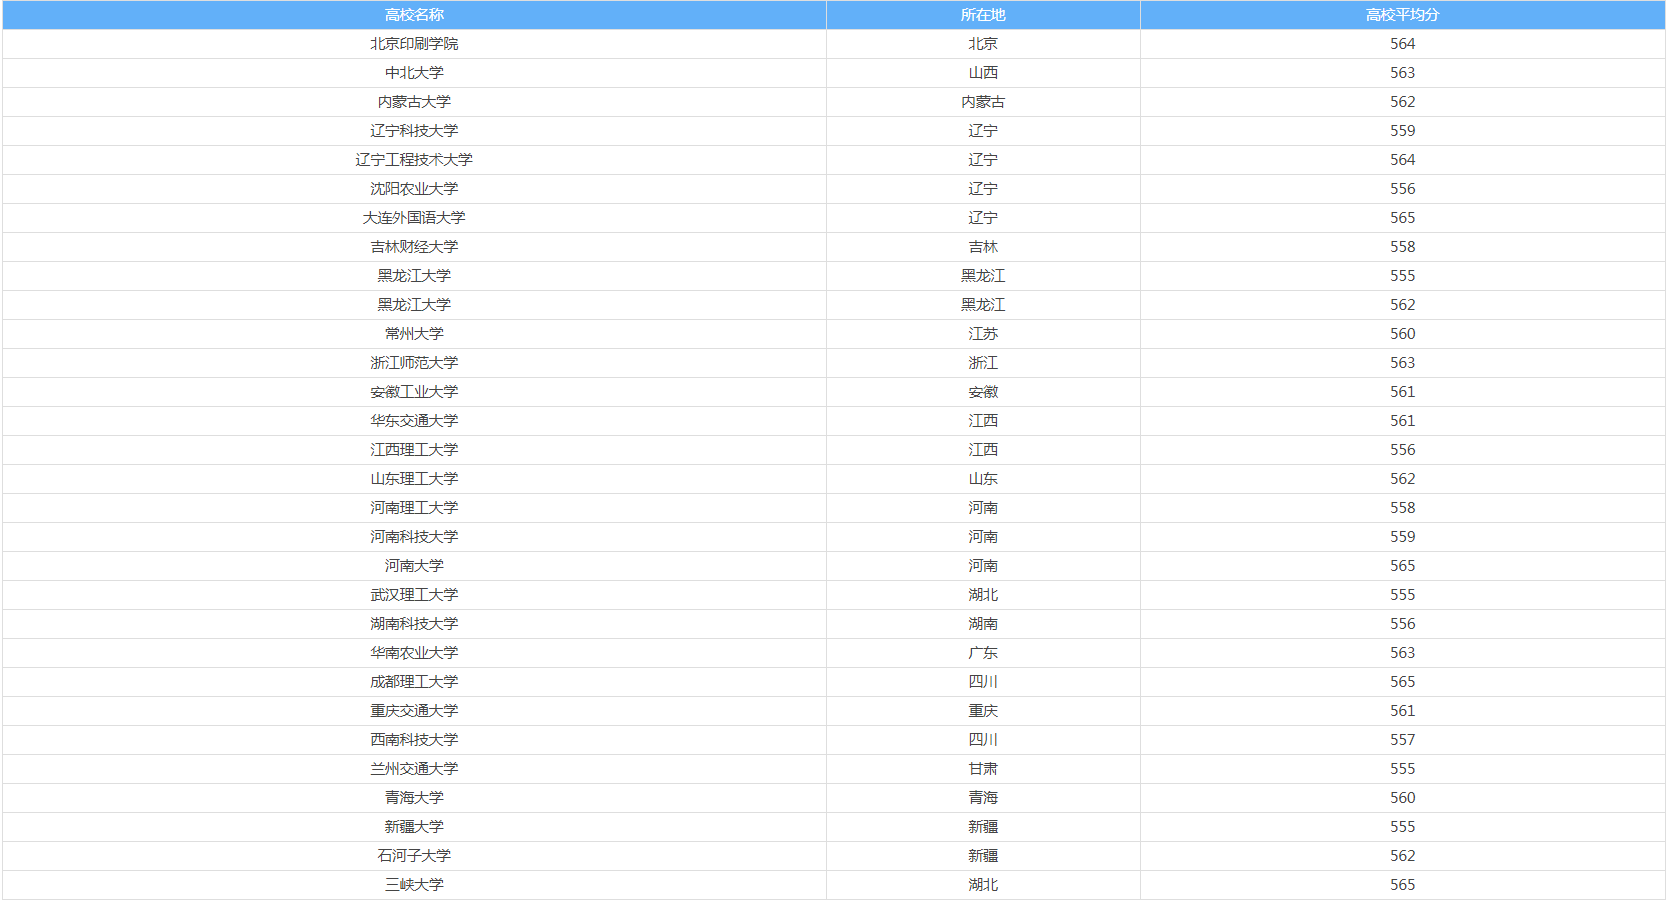The height and width of the screenshot is (903, 1668).
Task: Click score 557 for 西南科技大学
Action: point(1402,740)
